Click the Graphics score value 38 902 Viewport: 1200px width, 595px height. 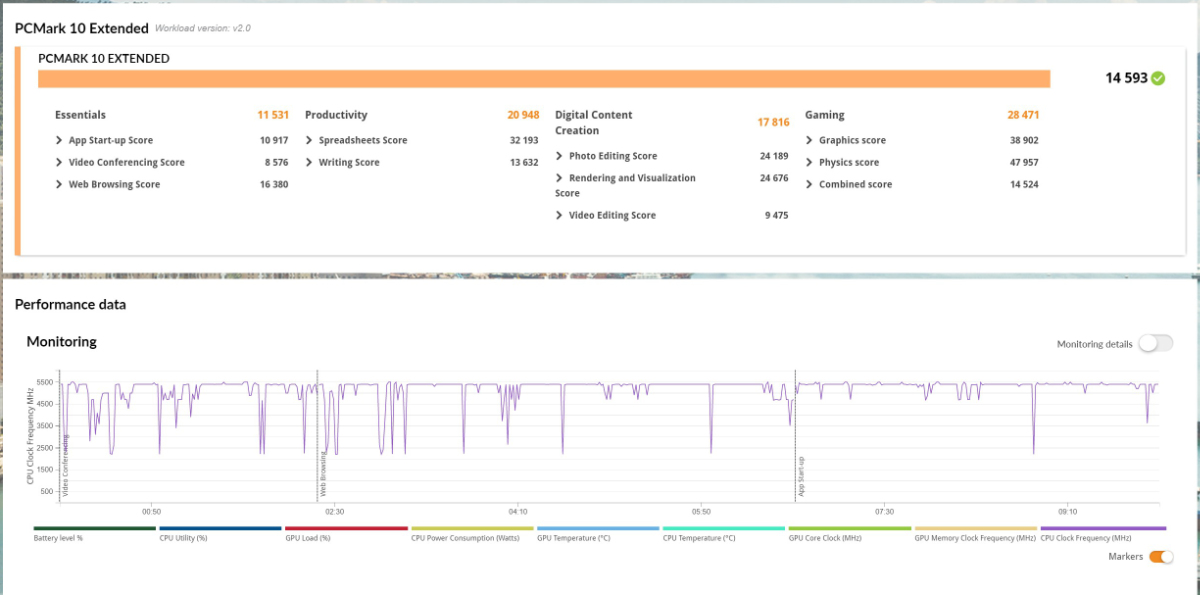coord(1024,140)
